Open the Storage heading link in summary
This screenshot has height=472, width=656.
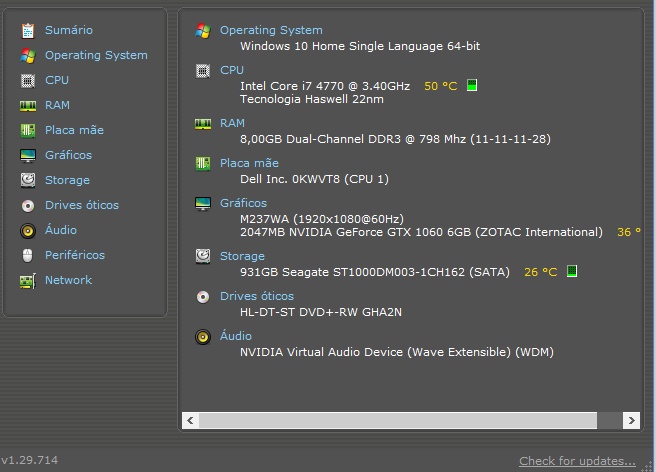pyautogui.click(x=242, y=256)
